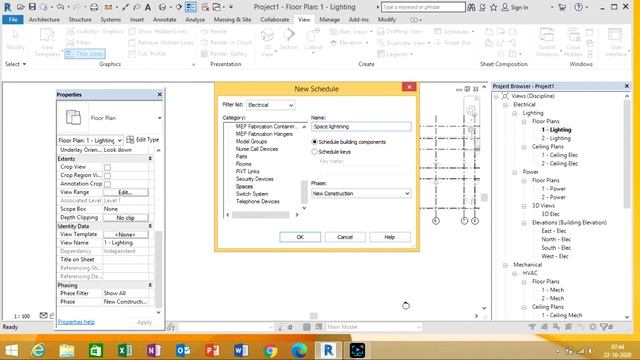Click the Sign In user icon
This screenshot has height=360, width=640.
505,7
